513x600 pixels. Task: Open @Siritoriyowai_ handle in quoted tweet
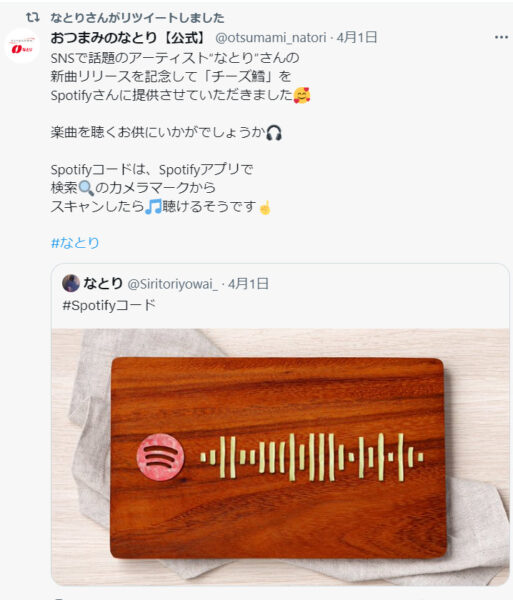point(172,284)
